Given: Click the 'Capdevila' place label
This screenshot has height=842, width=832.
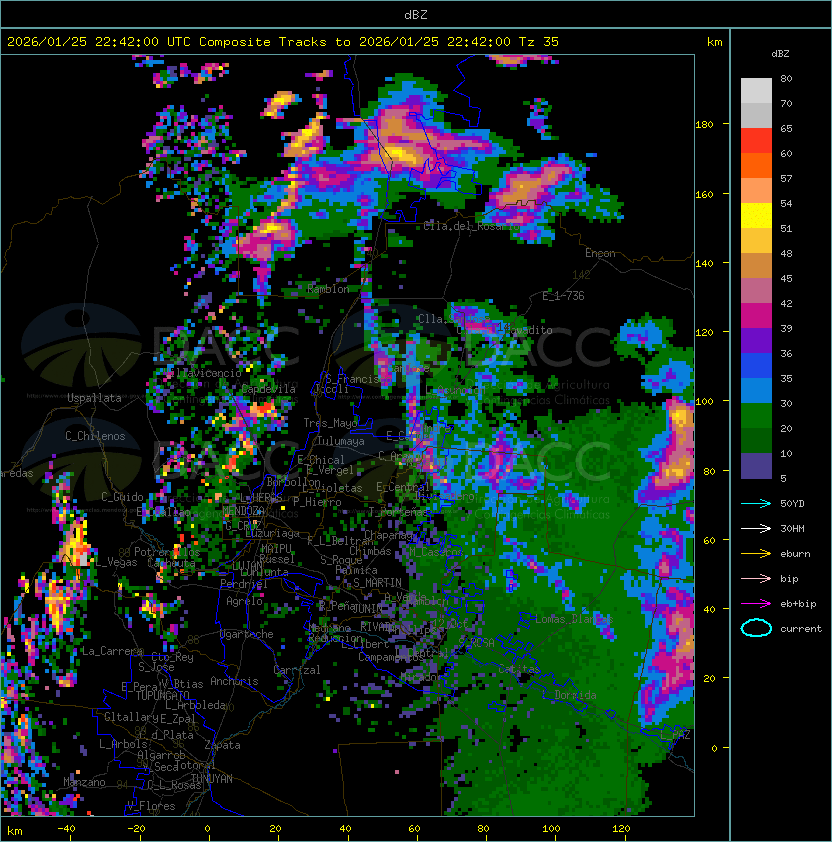Looking at the screenshot, I should click(x=268, y=389).
